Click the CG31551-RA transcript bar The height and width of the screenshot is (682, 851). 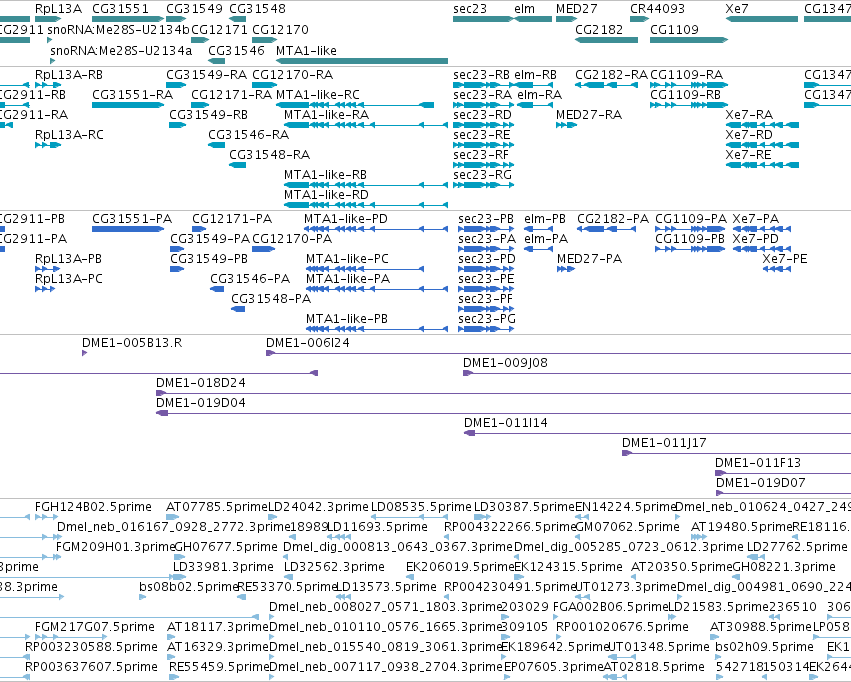128,105
